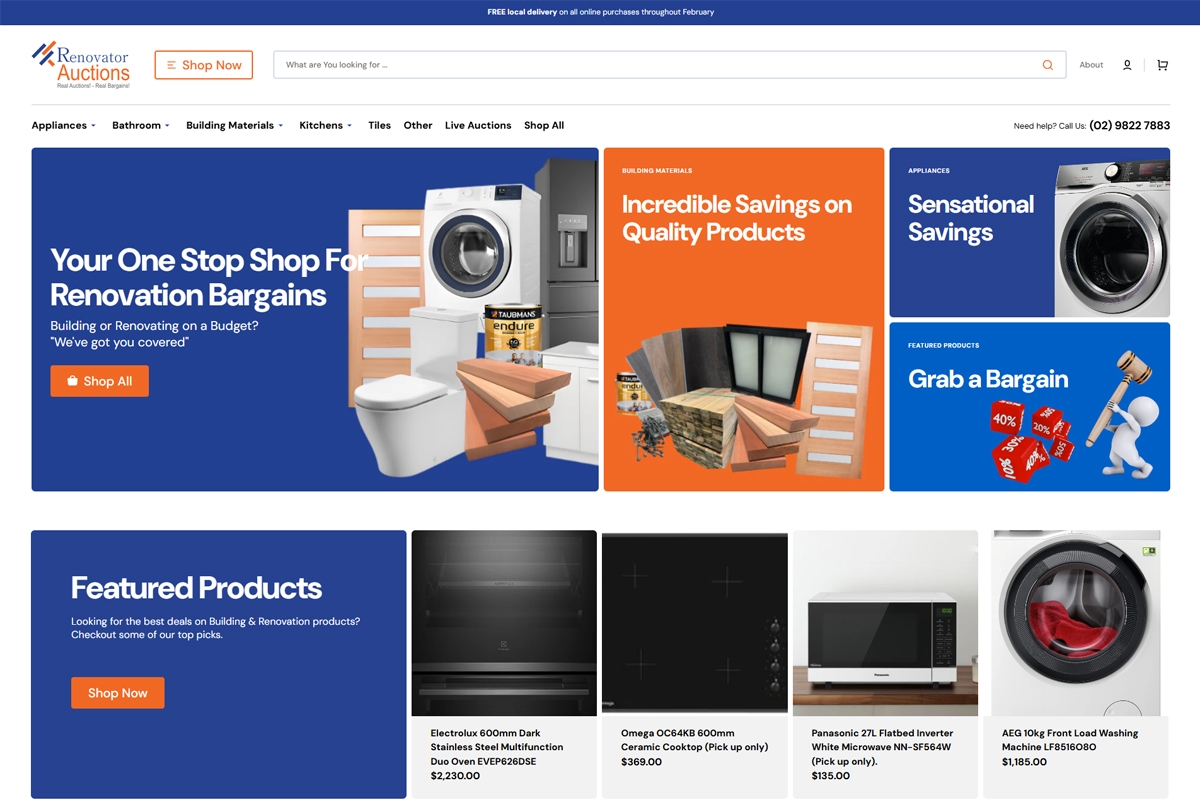
Task: Click the $135.00 price text
Action: click(831, 776)
